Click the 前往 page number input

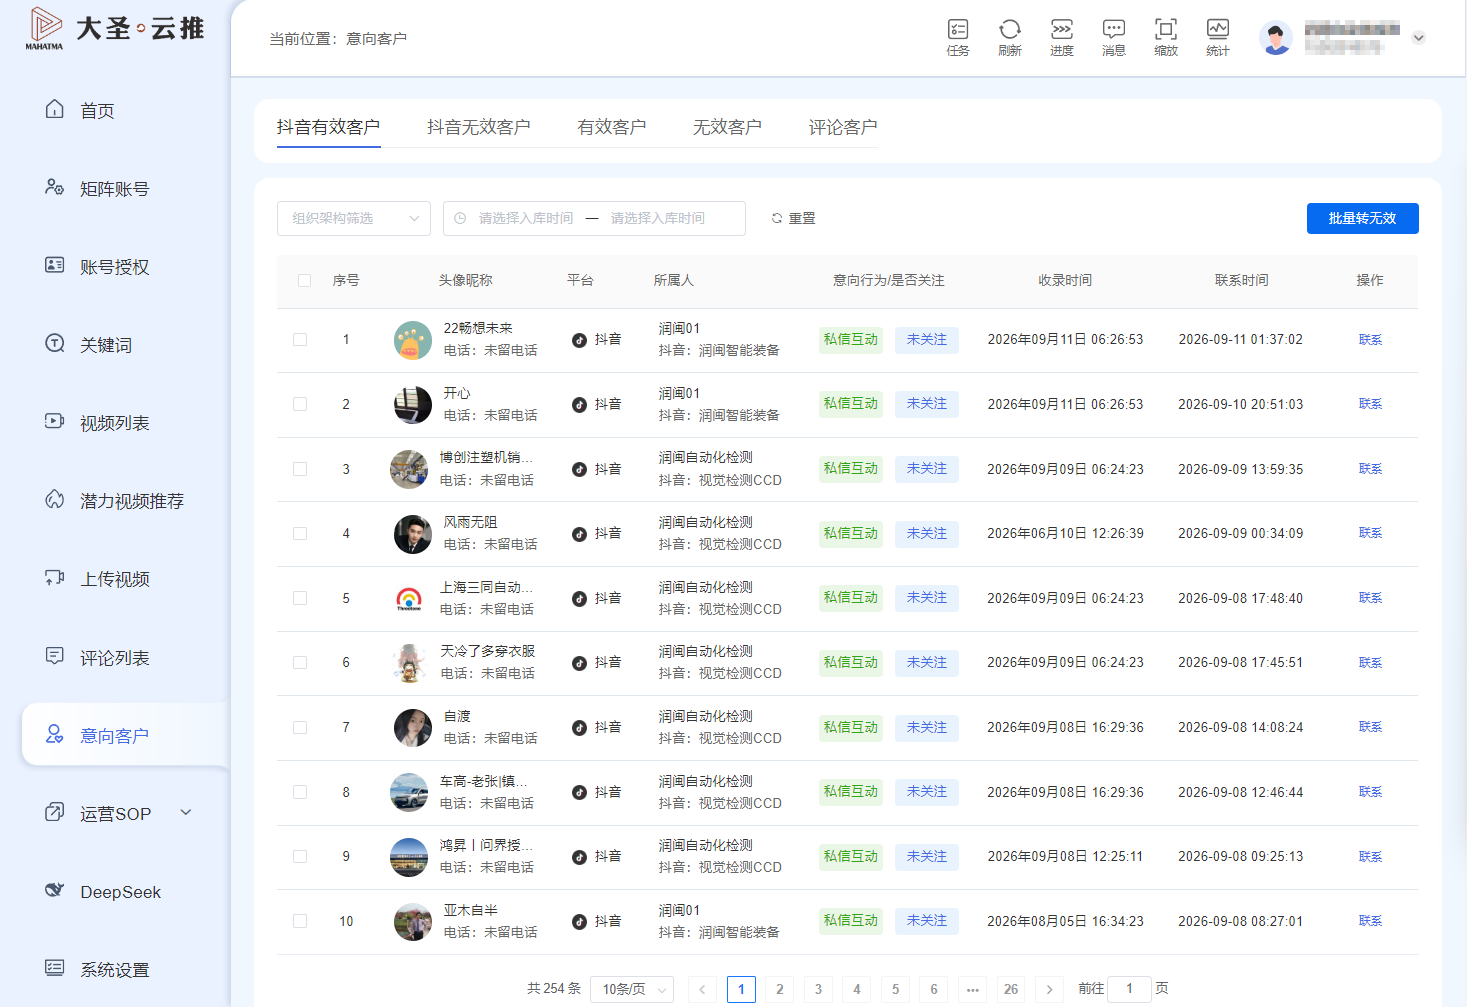click(1130, 989)
